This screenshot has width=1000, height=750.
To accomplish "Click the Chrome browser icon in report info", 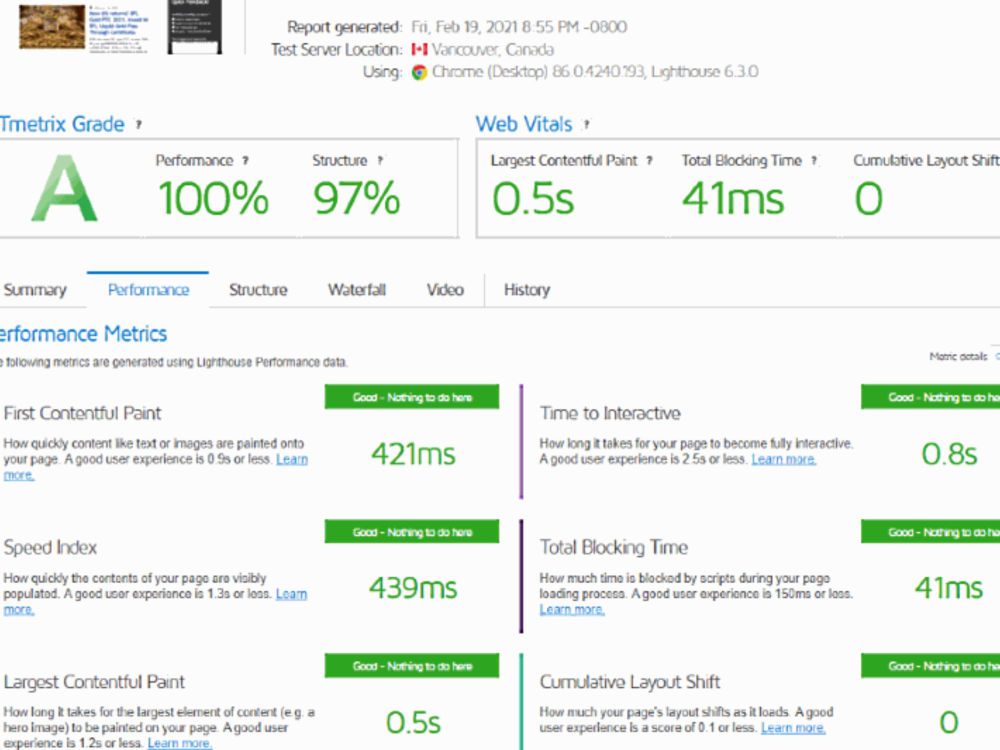I will tap(419, 72).
